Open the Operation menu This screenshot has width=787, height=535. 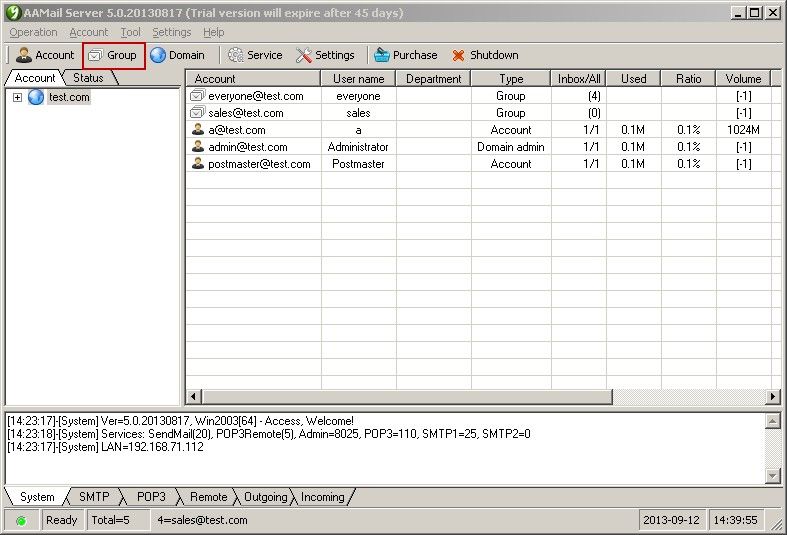coord(33,32)
